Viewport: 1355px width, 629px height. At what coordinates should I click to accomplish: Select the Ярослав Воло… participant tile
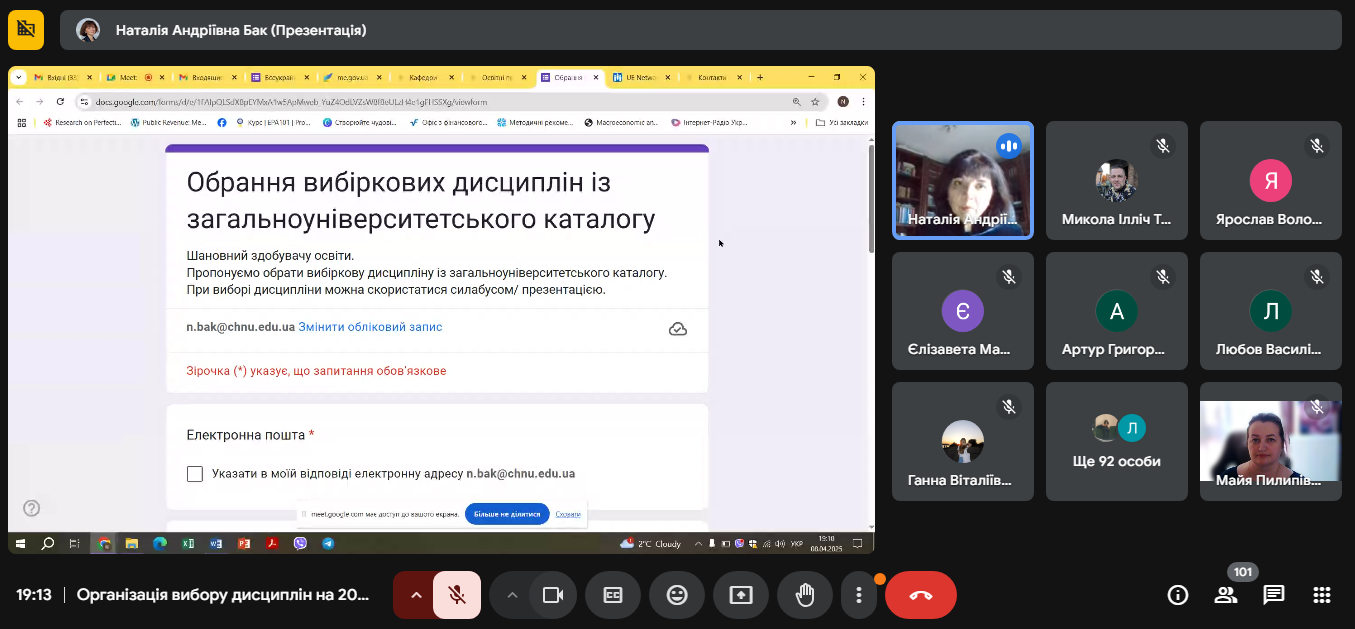coord(1271,180)
